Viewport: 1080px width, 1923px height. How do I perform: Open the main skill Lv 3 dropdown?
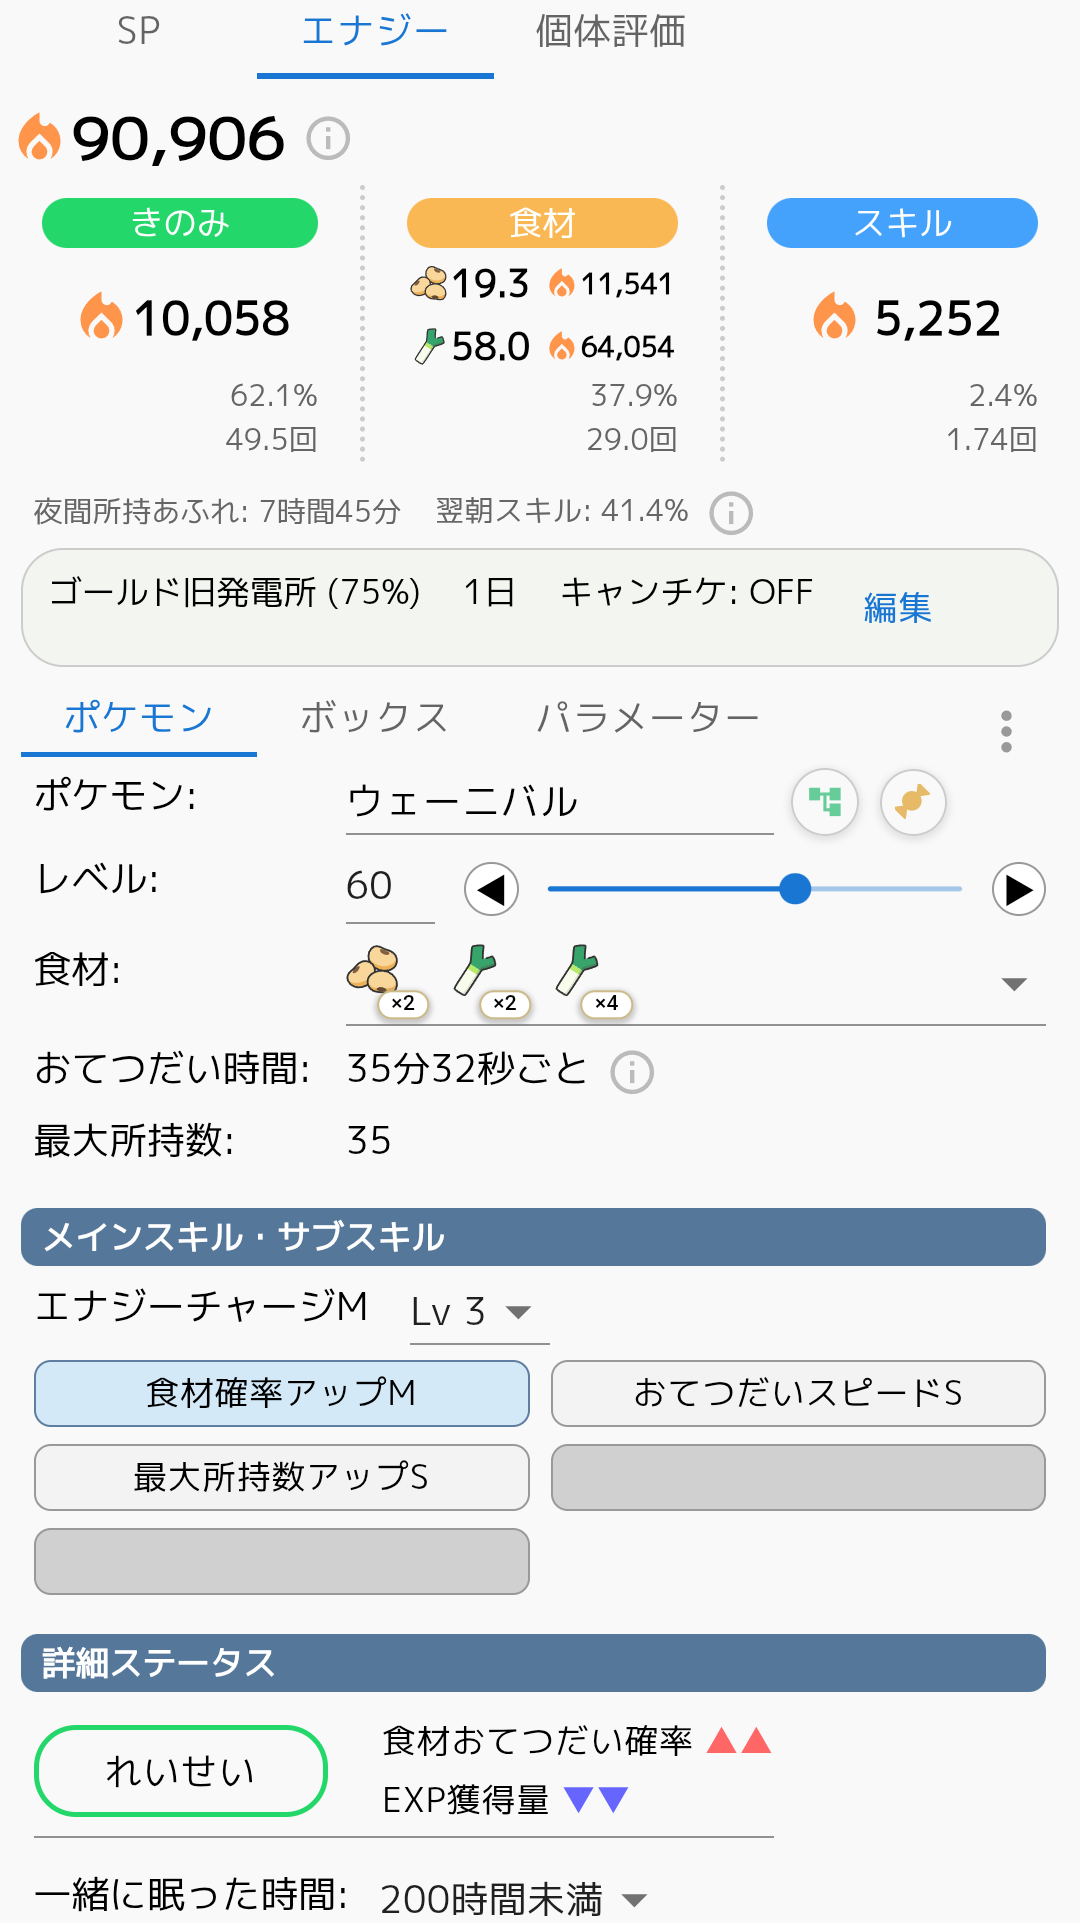(478, 1312)
